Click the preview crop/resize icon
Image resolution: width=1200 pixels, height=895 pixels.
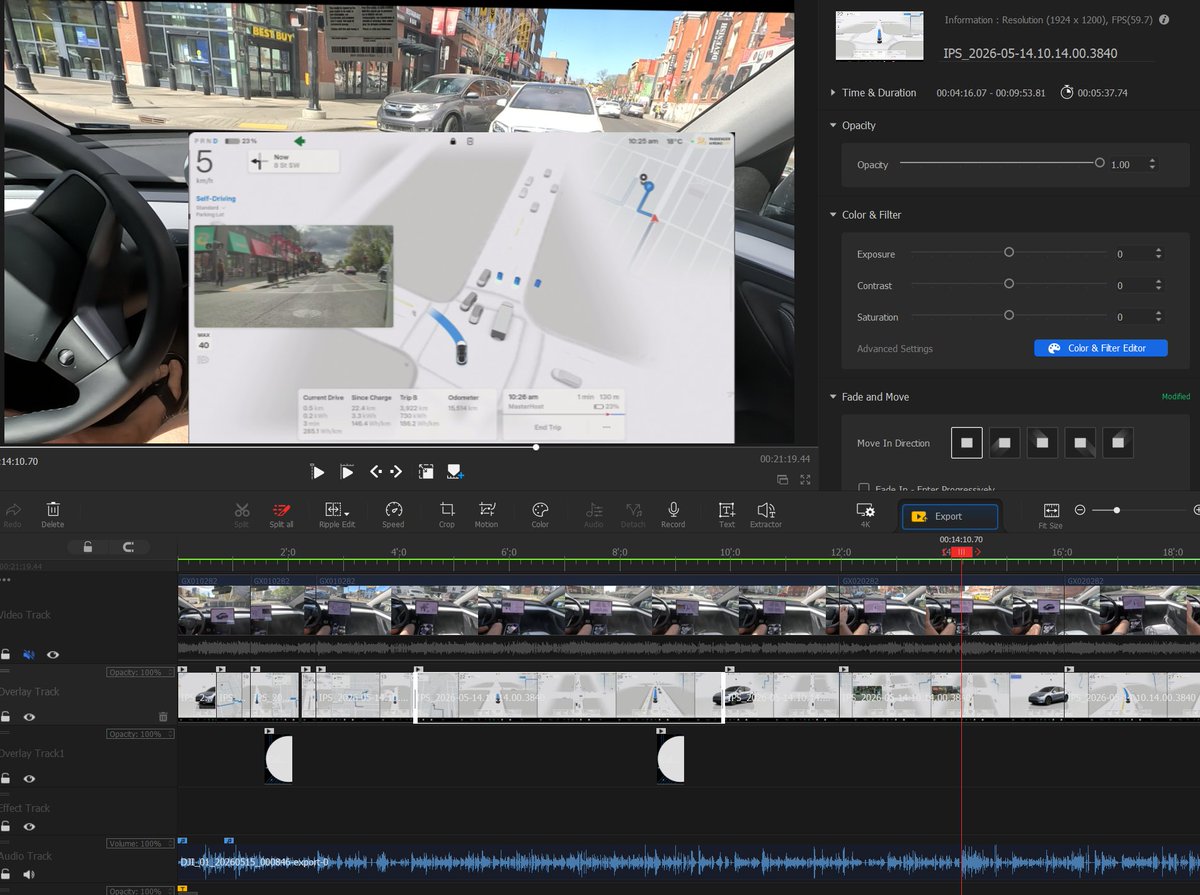pyautogui.click(x=426, y=471)
